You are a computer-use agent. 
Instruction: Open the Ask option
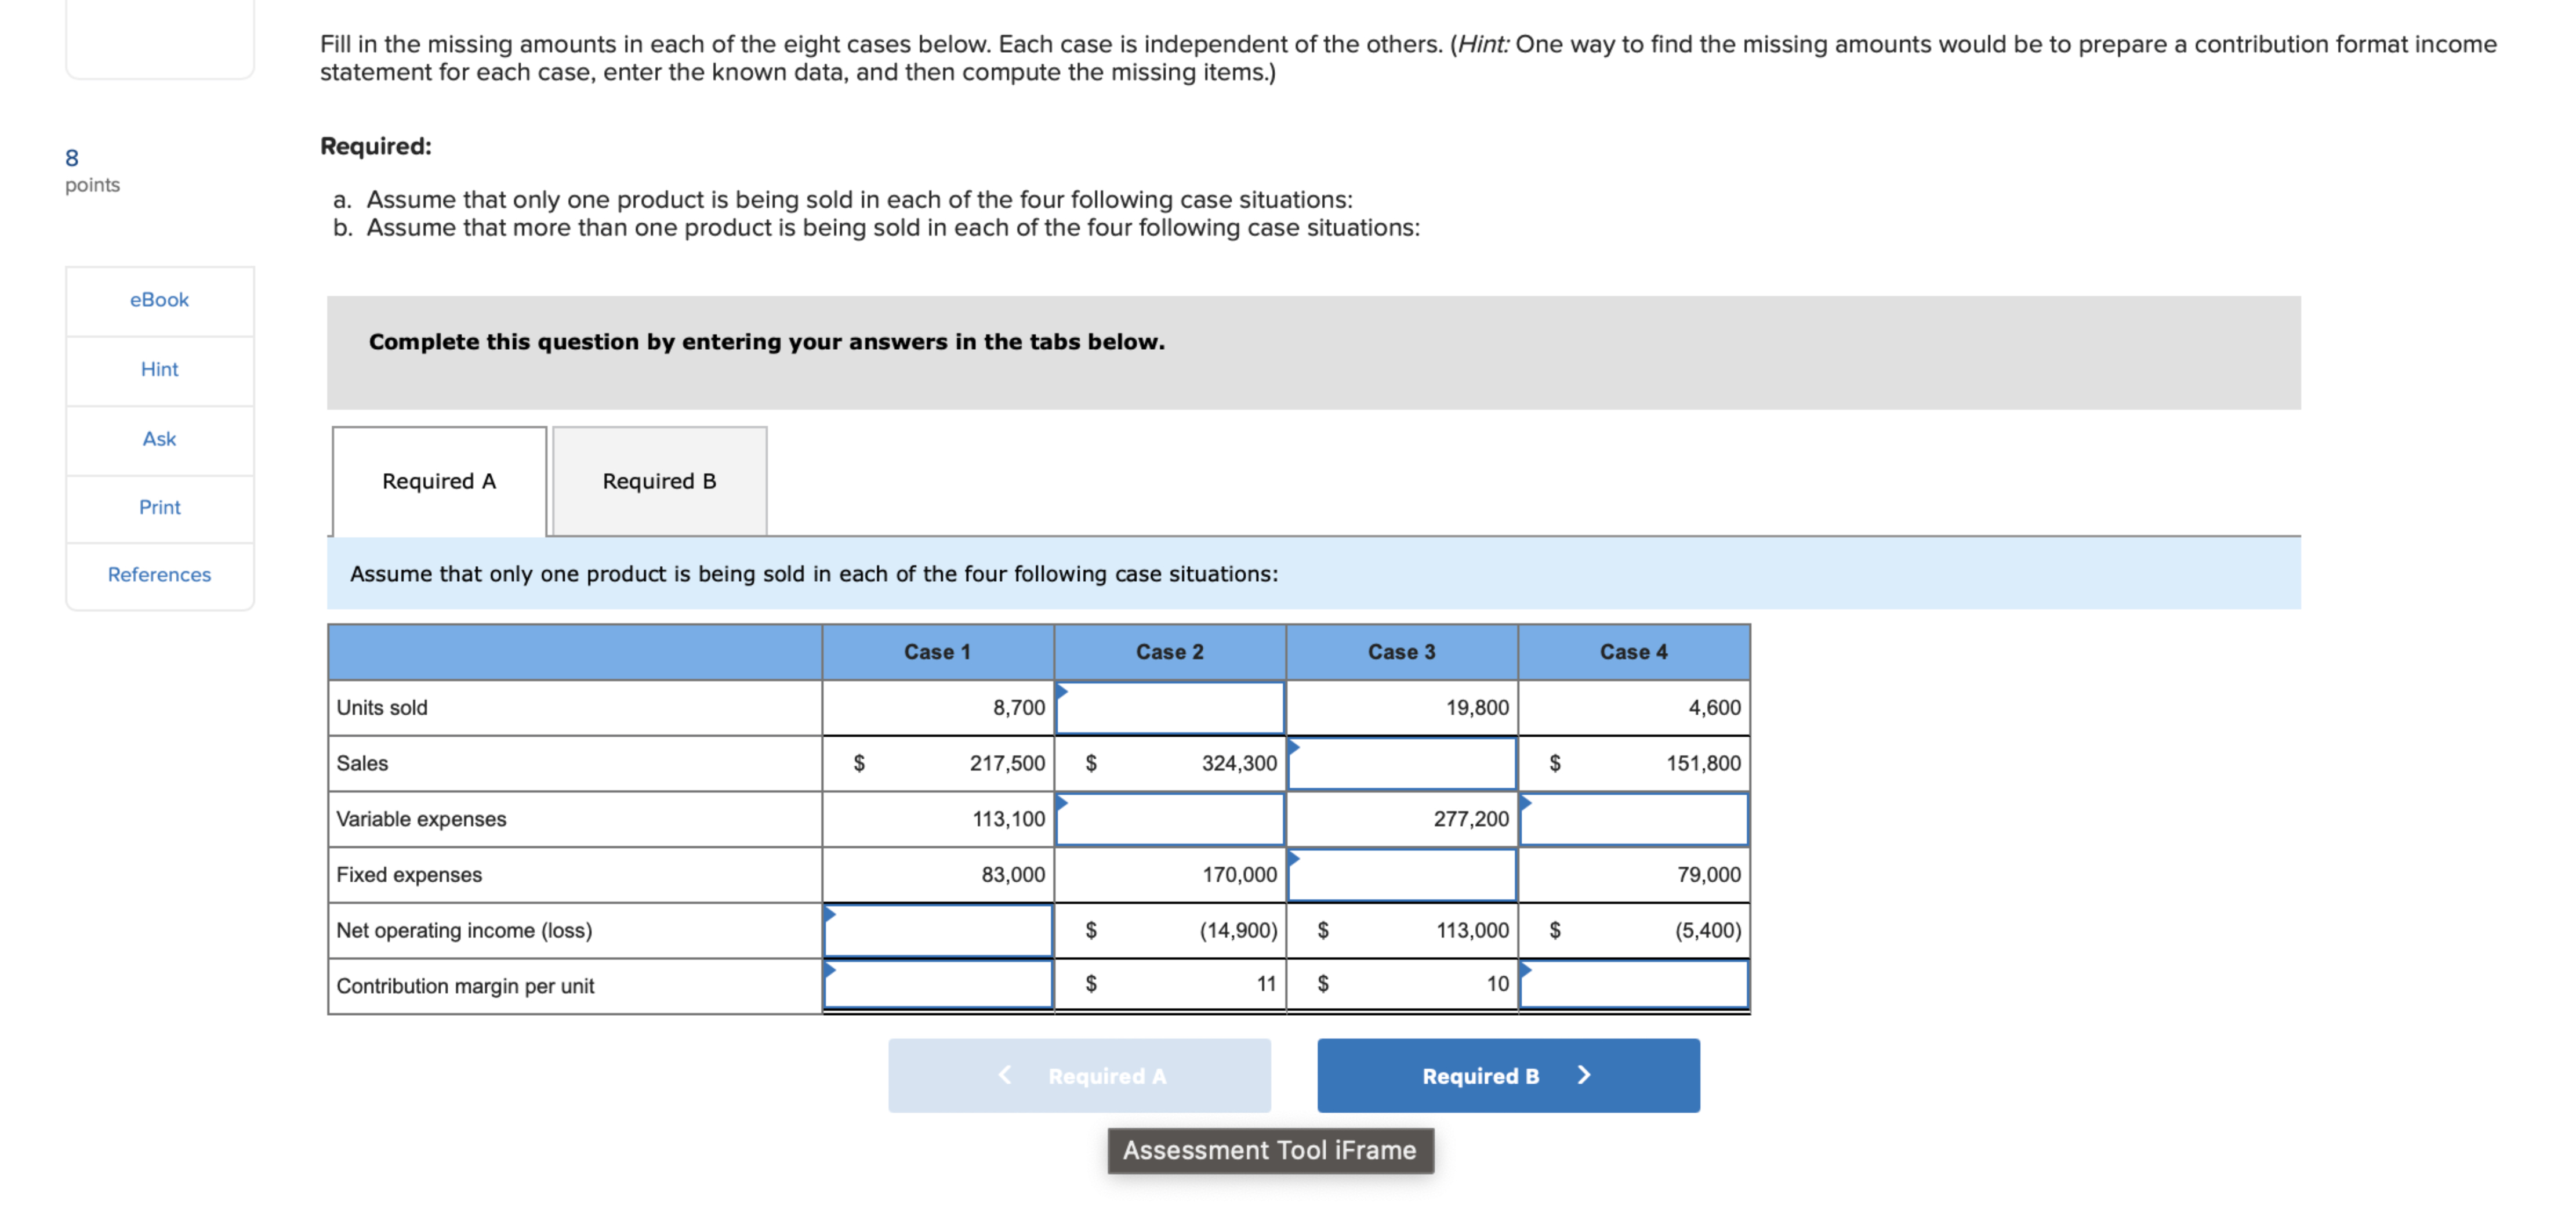[158, 438]
